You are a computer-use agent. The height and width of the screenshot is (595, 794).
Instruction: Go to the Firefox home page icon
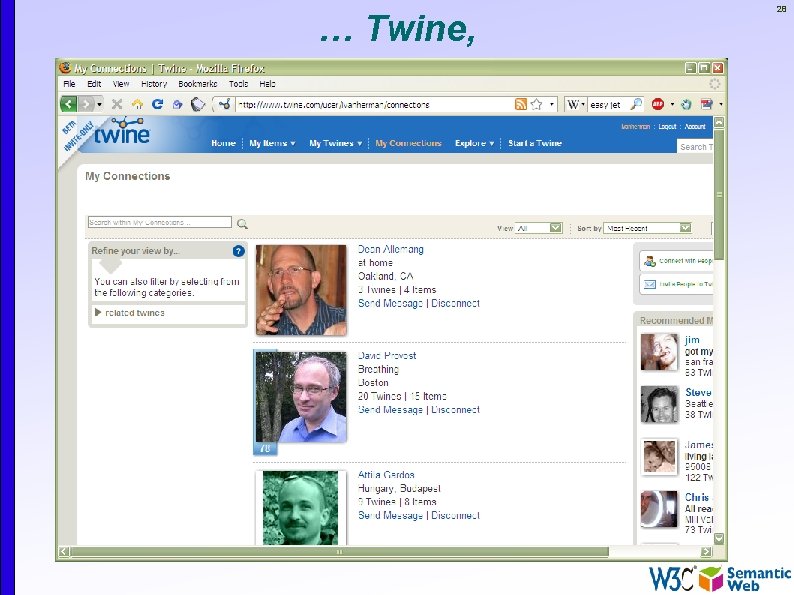click(137, 104)
